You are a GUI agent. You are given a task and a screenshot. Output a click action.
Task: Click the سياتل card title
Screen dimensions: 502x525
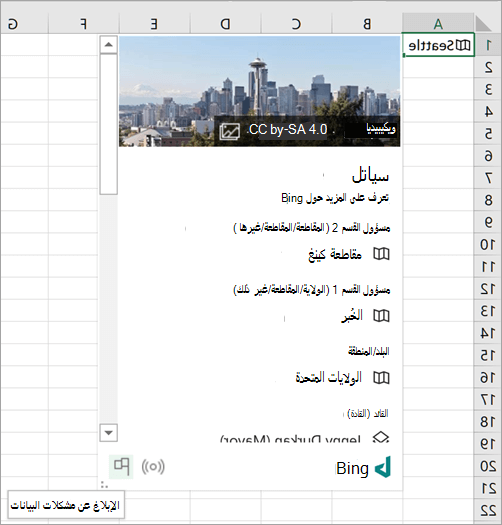[x=370, y=175]
